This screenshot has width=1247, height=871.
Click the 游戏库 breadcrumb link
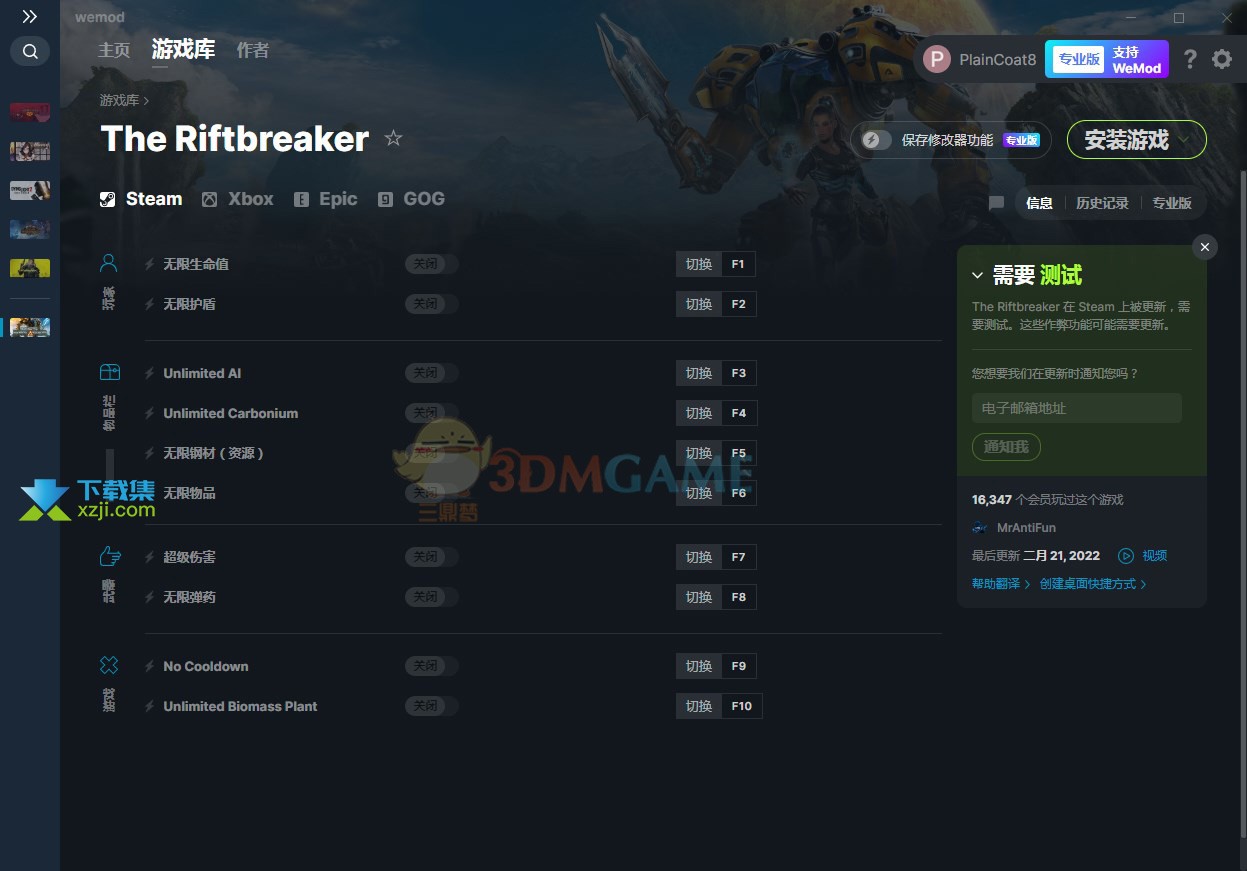click(x=119, y=100)
